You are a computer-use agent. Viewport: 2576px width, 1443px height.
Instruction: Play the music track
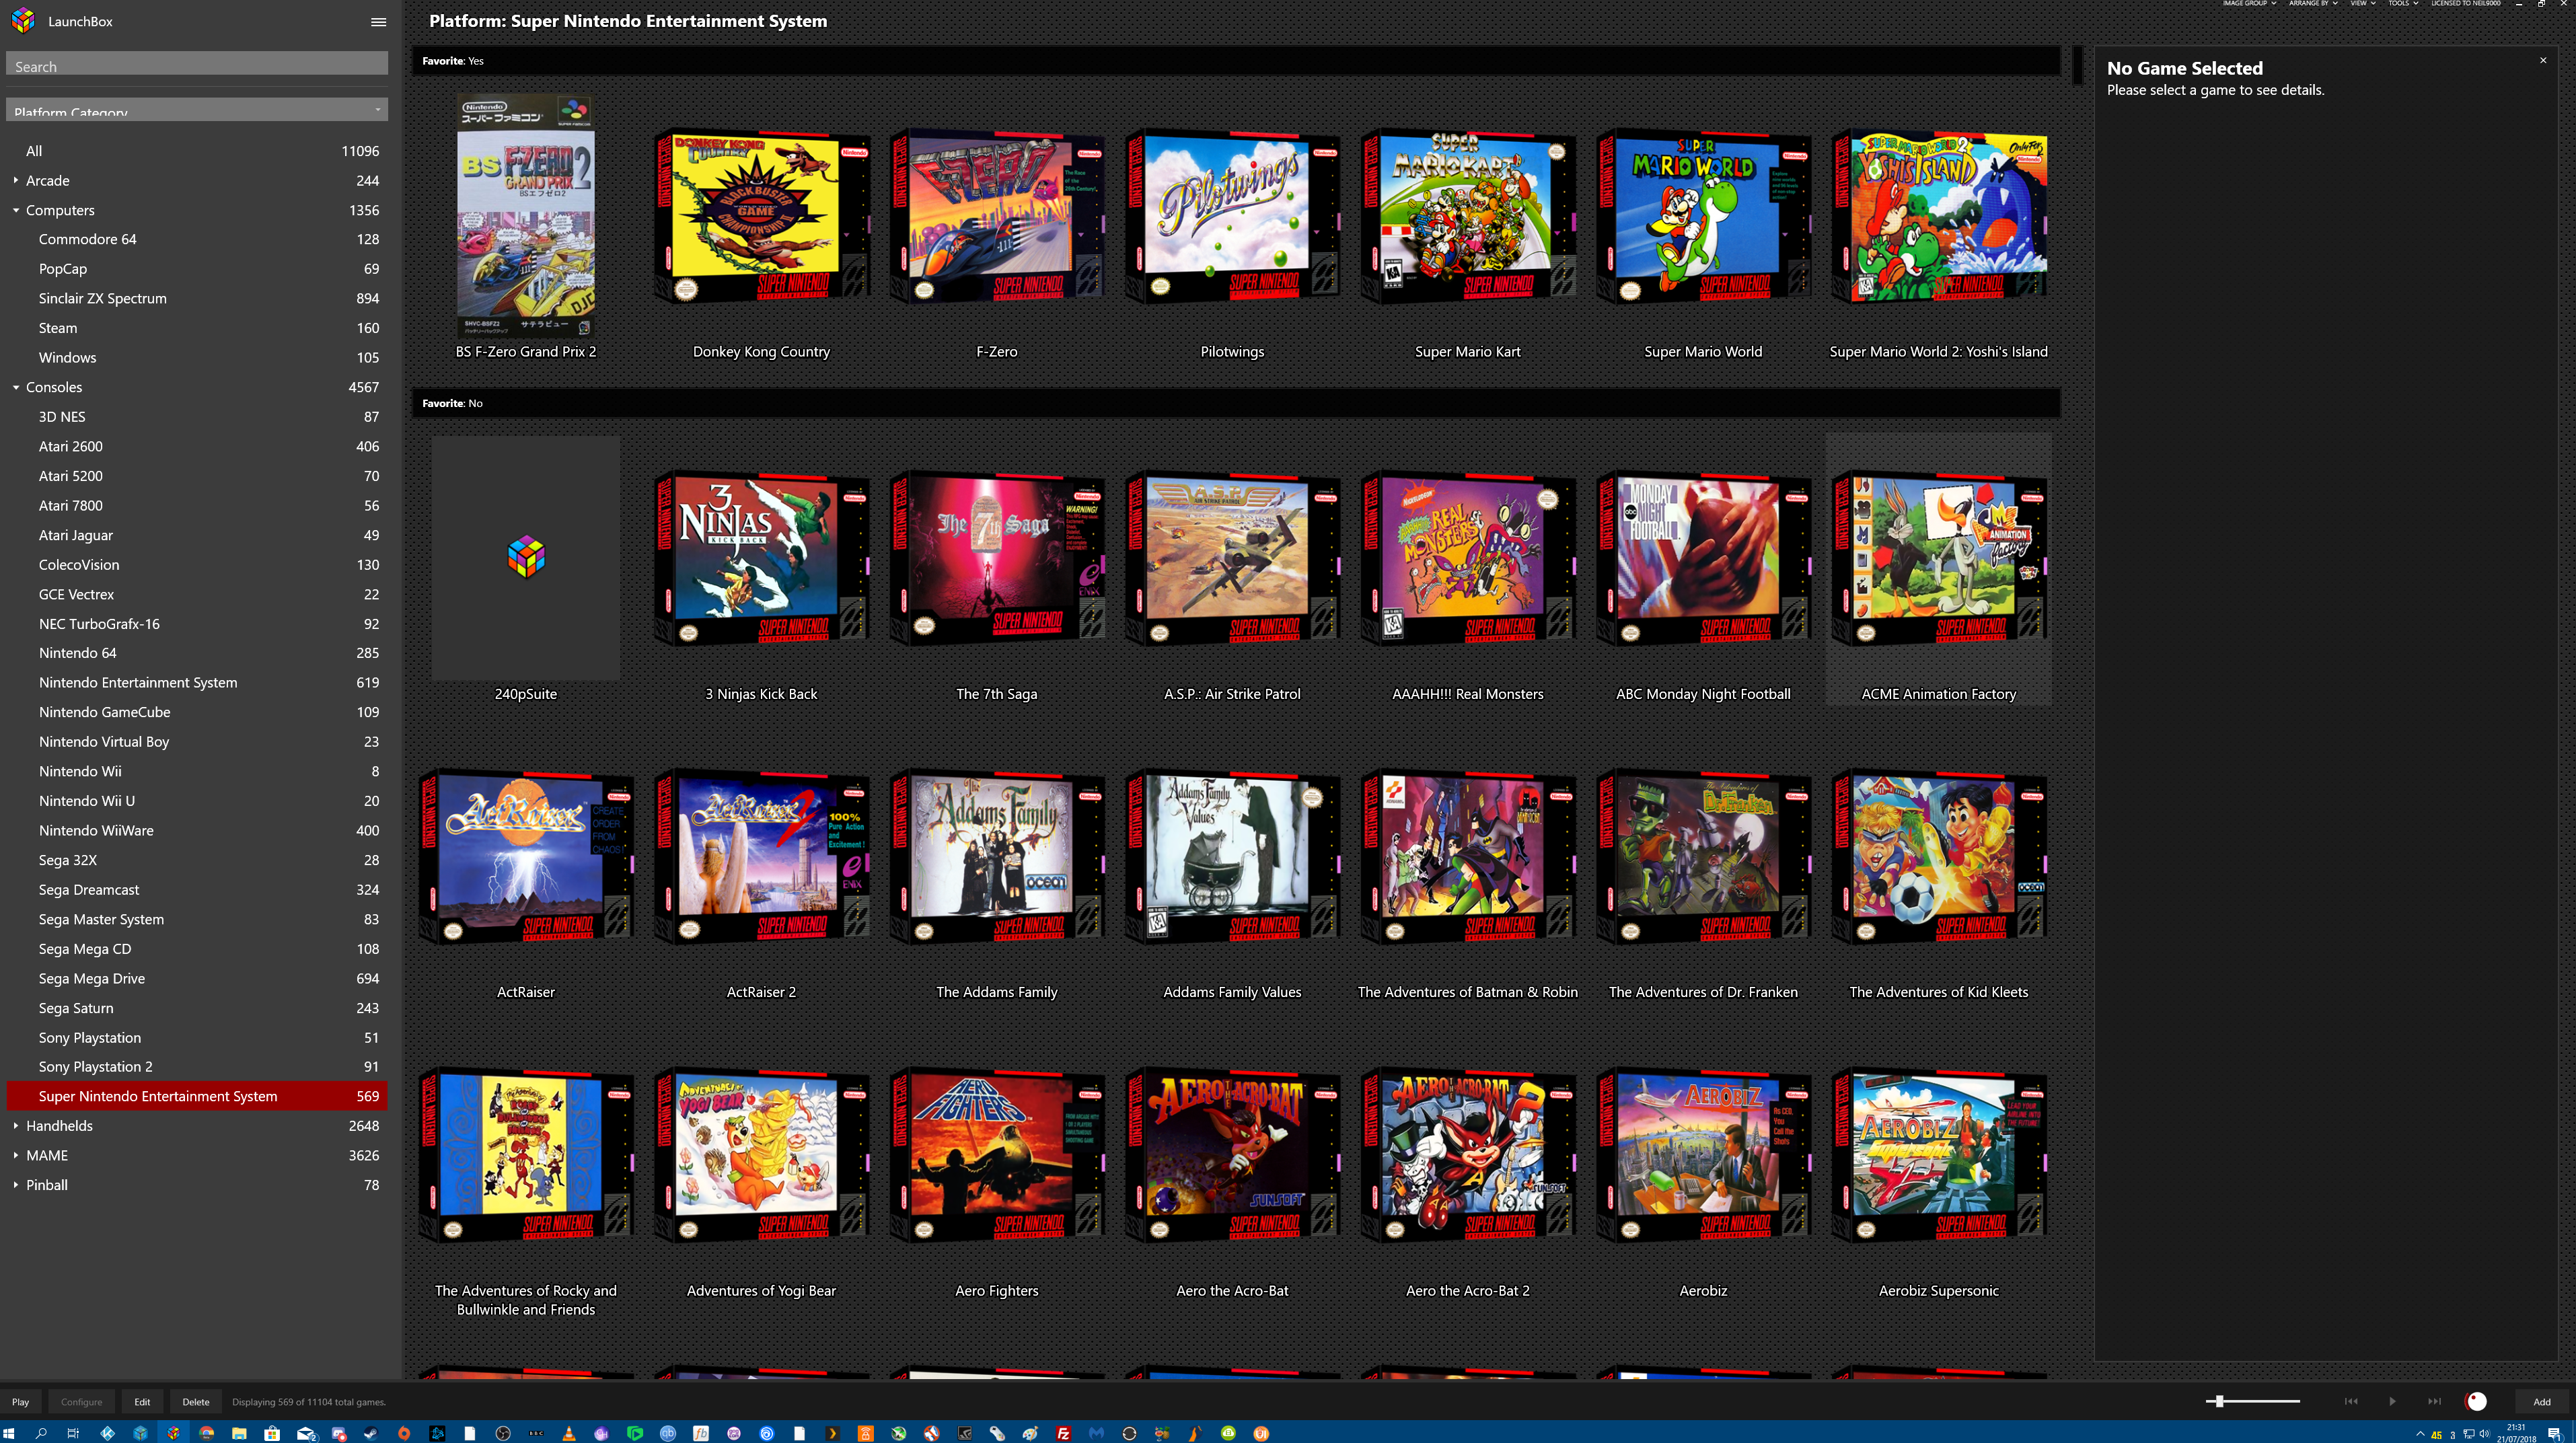click(x=2392, y=1401)
